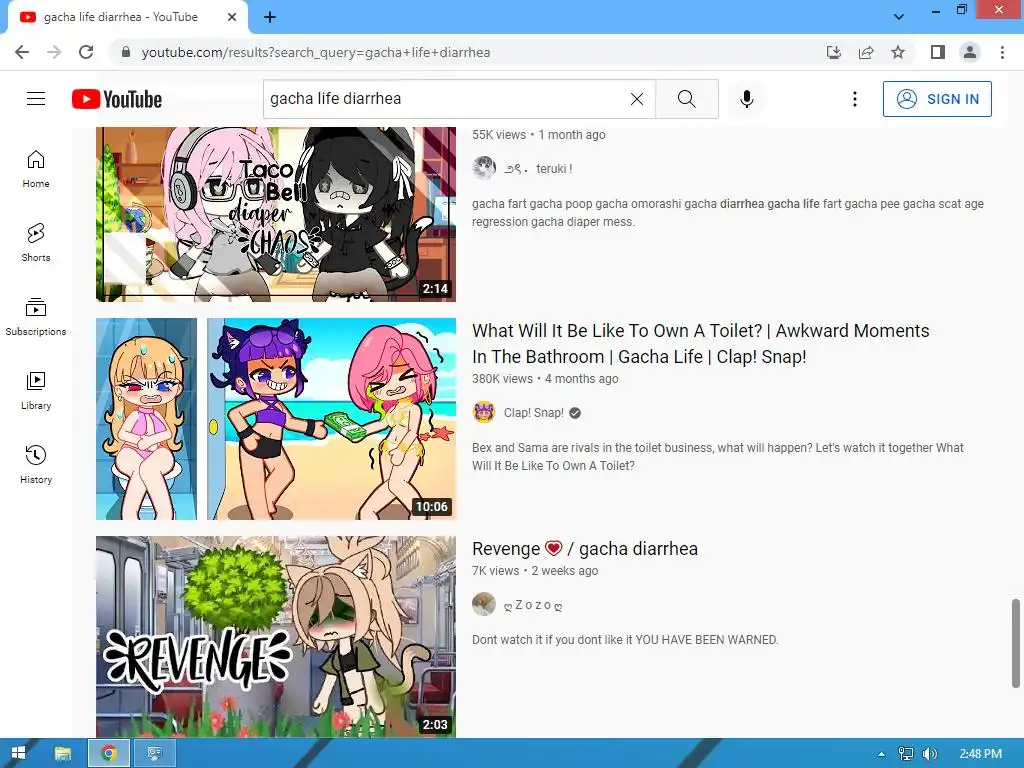Visit the Zozo channel name
1024x768 pixels.
[x=533, y=605]
